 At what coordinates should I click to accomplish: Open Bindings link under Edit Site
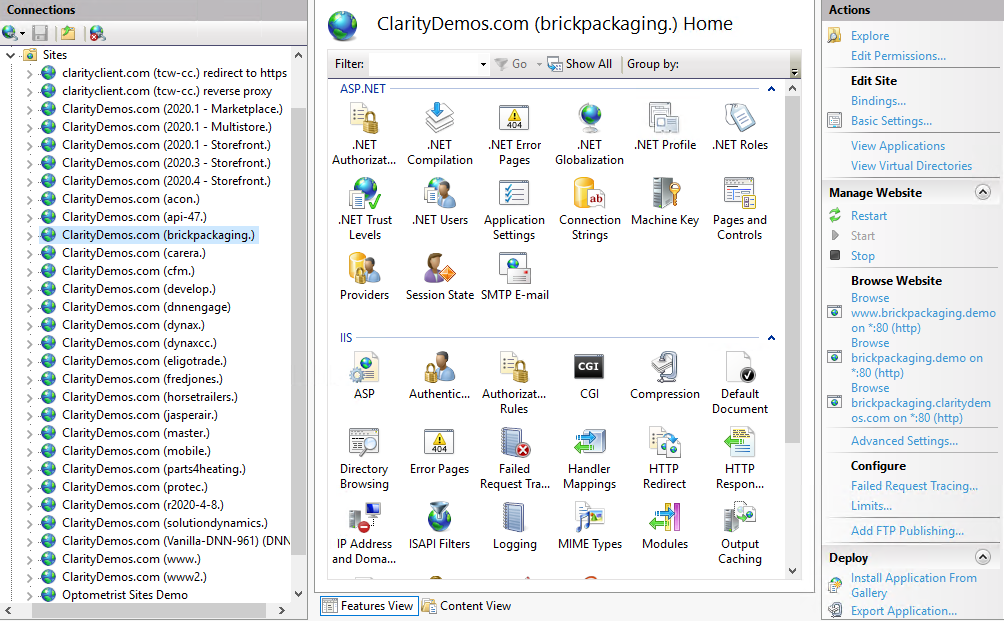tap(878, 101)
